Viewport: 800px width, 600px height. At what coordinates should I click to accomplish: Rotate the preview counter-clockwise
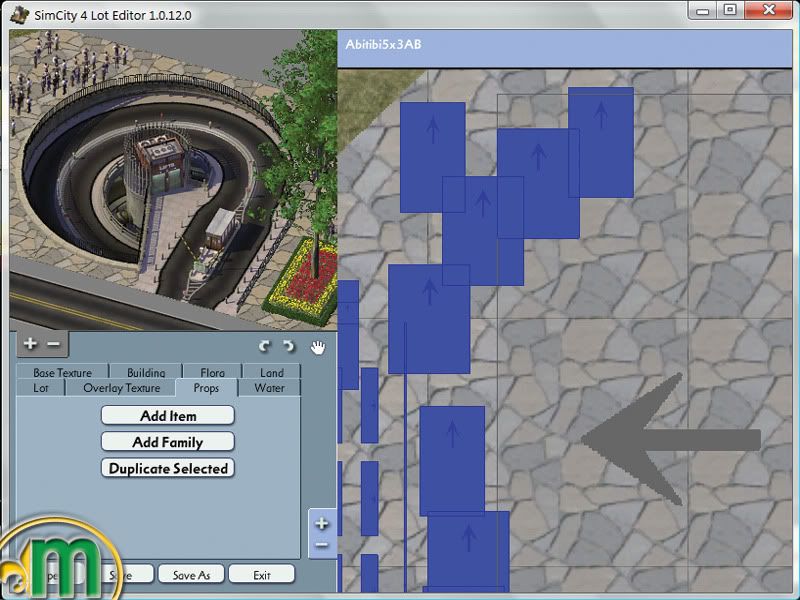tap(264, 346)
